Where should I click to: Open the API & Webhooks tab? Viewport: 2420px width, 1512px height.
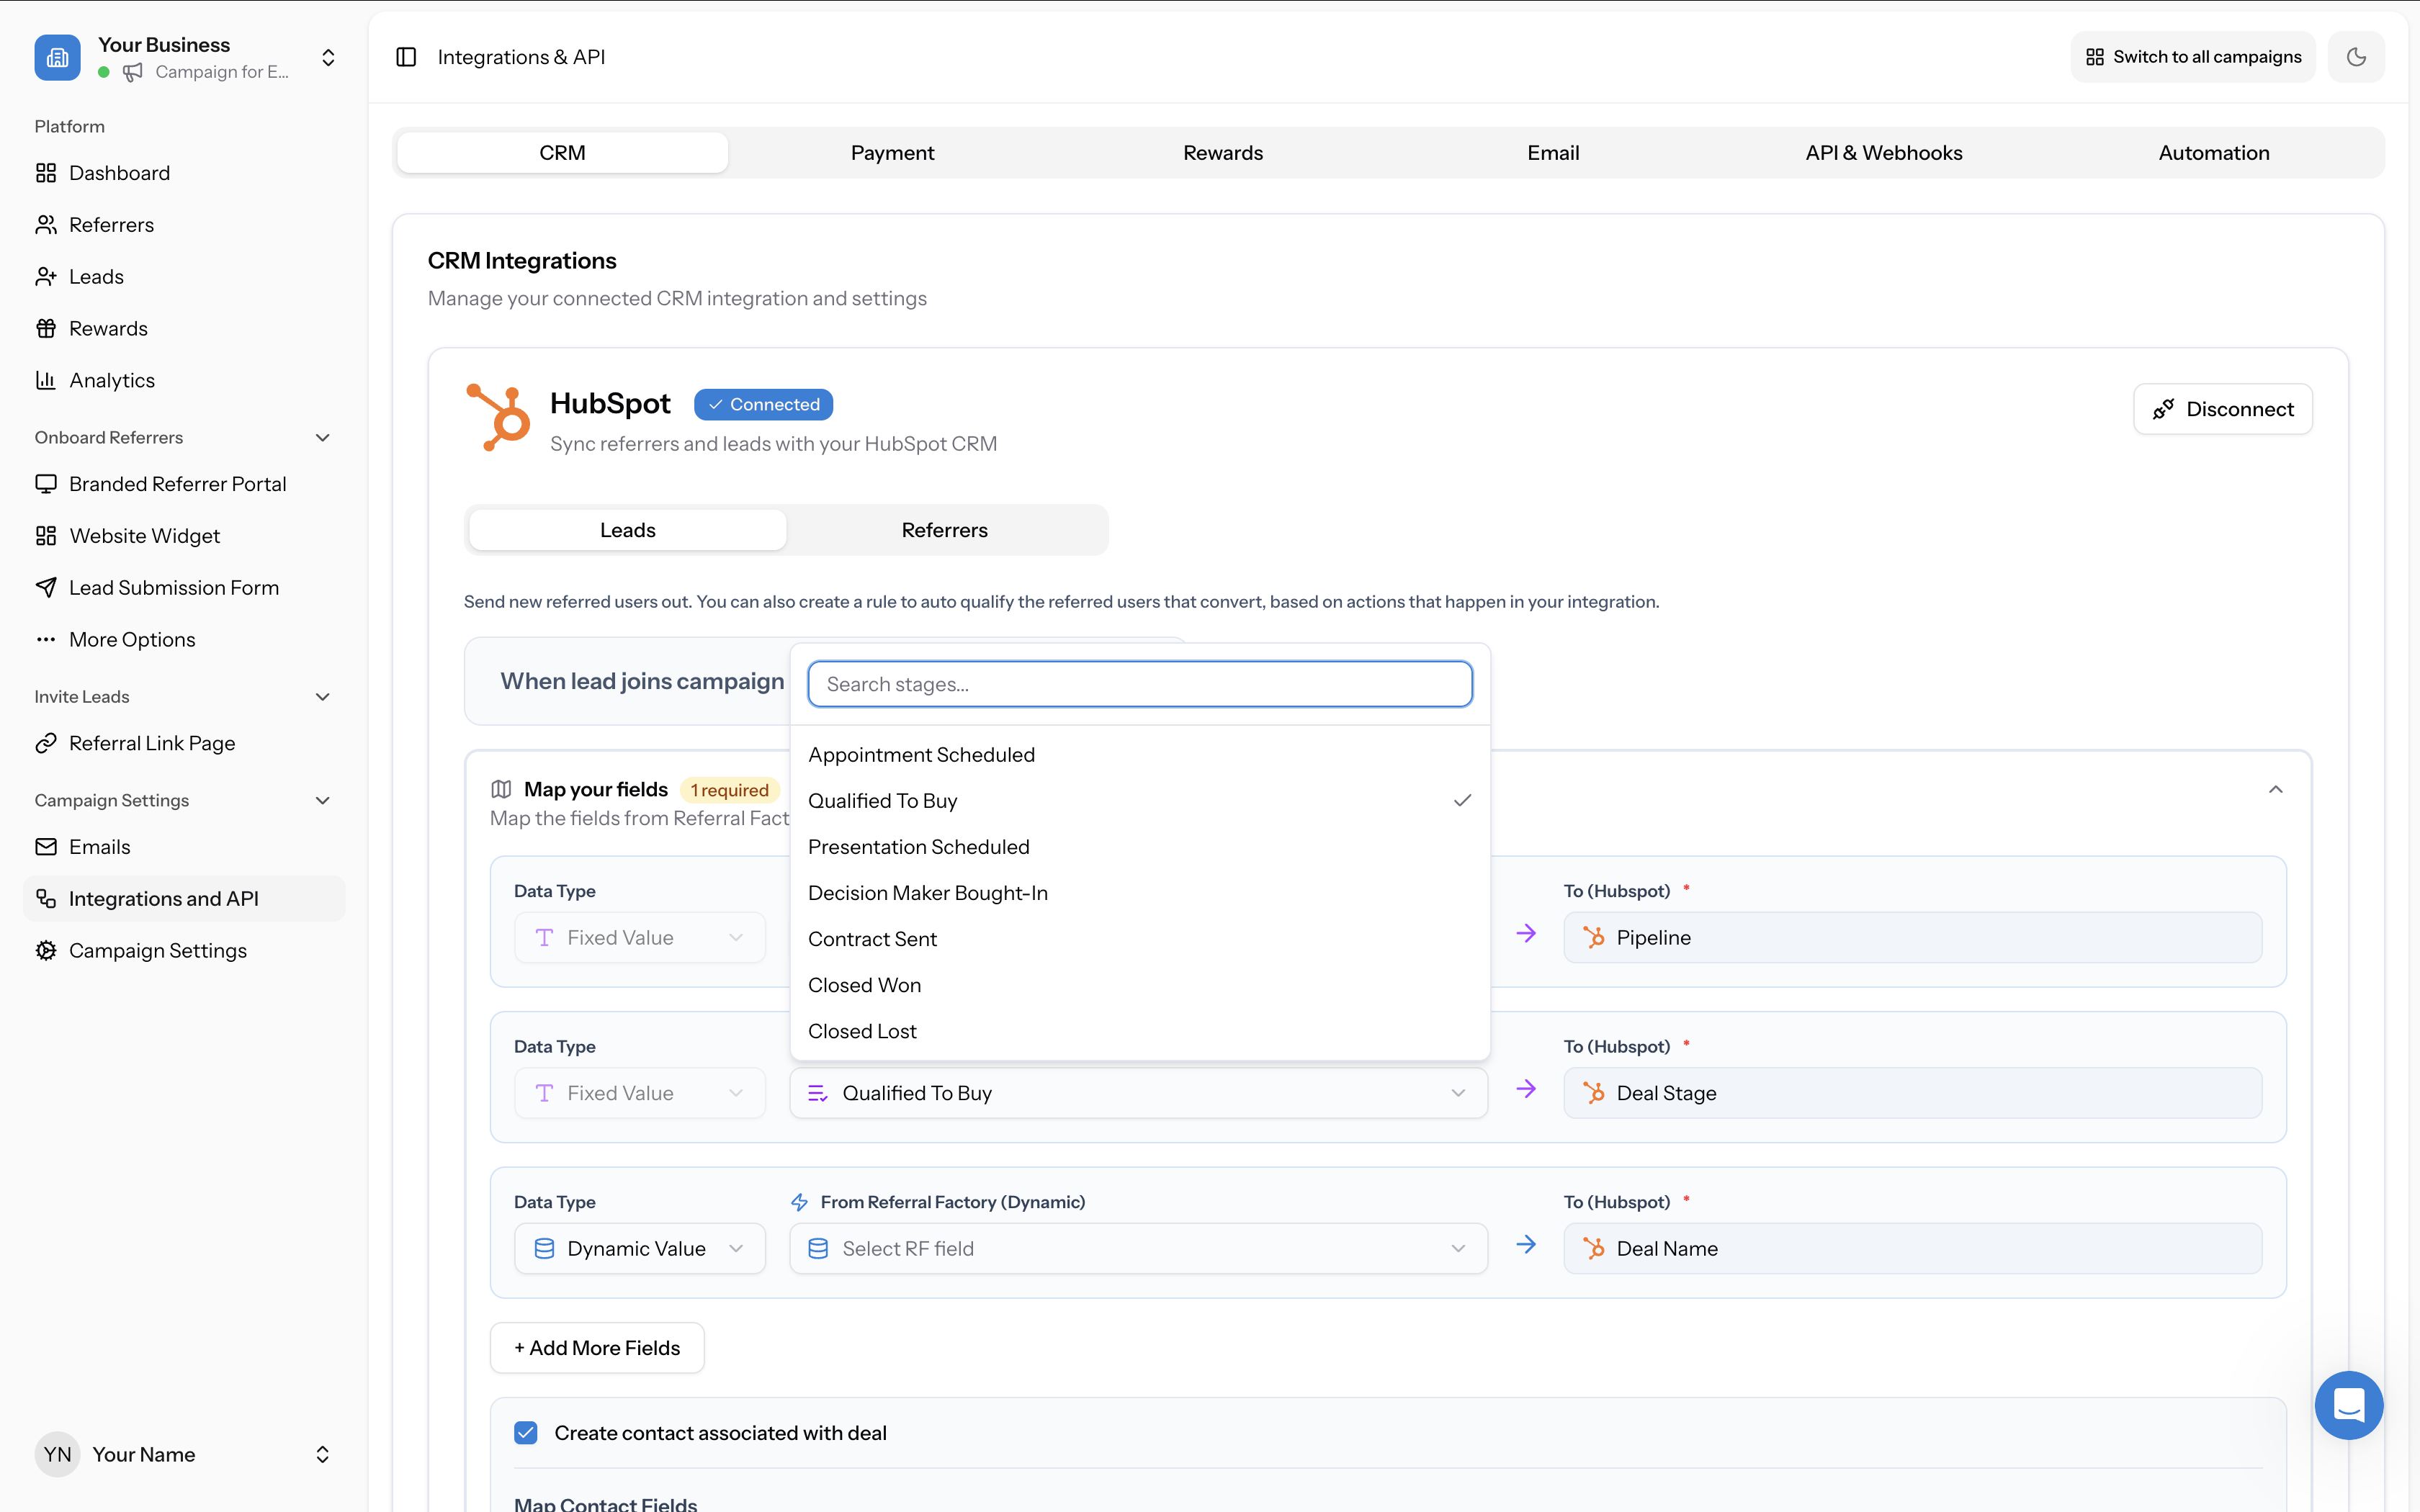(1883, 152)
